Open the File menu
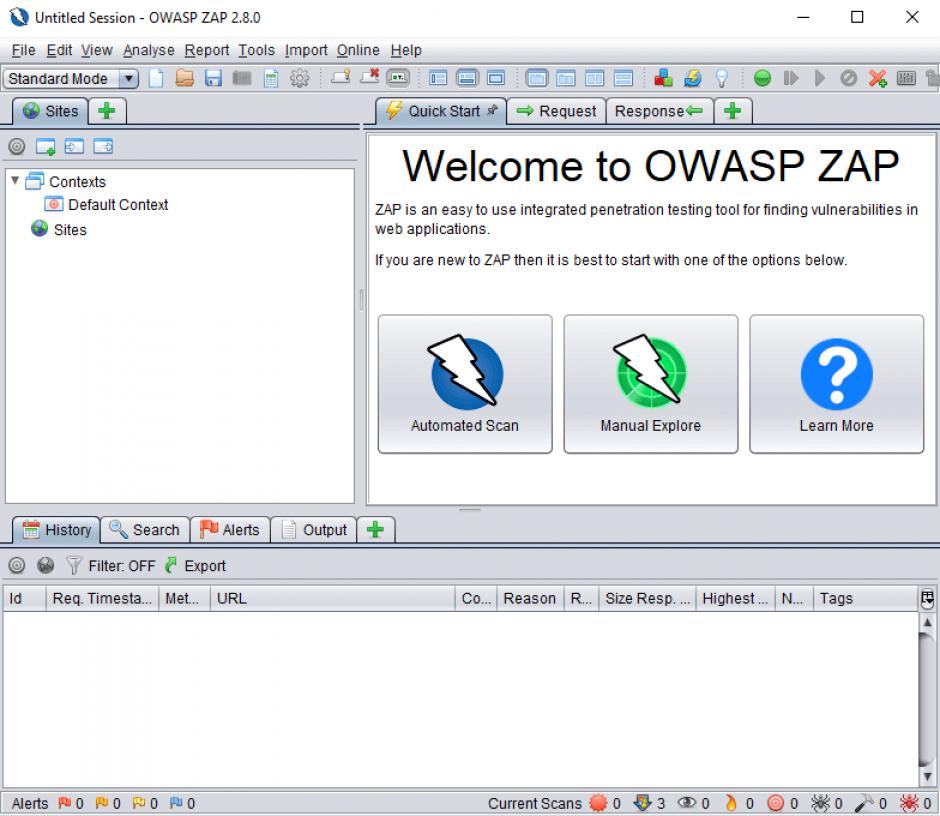 pyautogui.click(x=23, y=50)
